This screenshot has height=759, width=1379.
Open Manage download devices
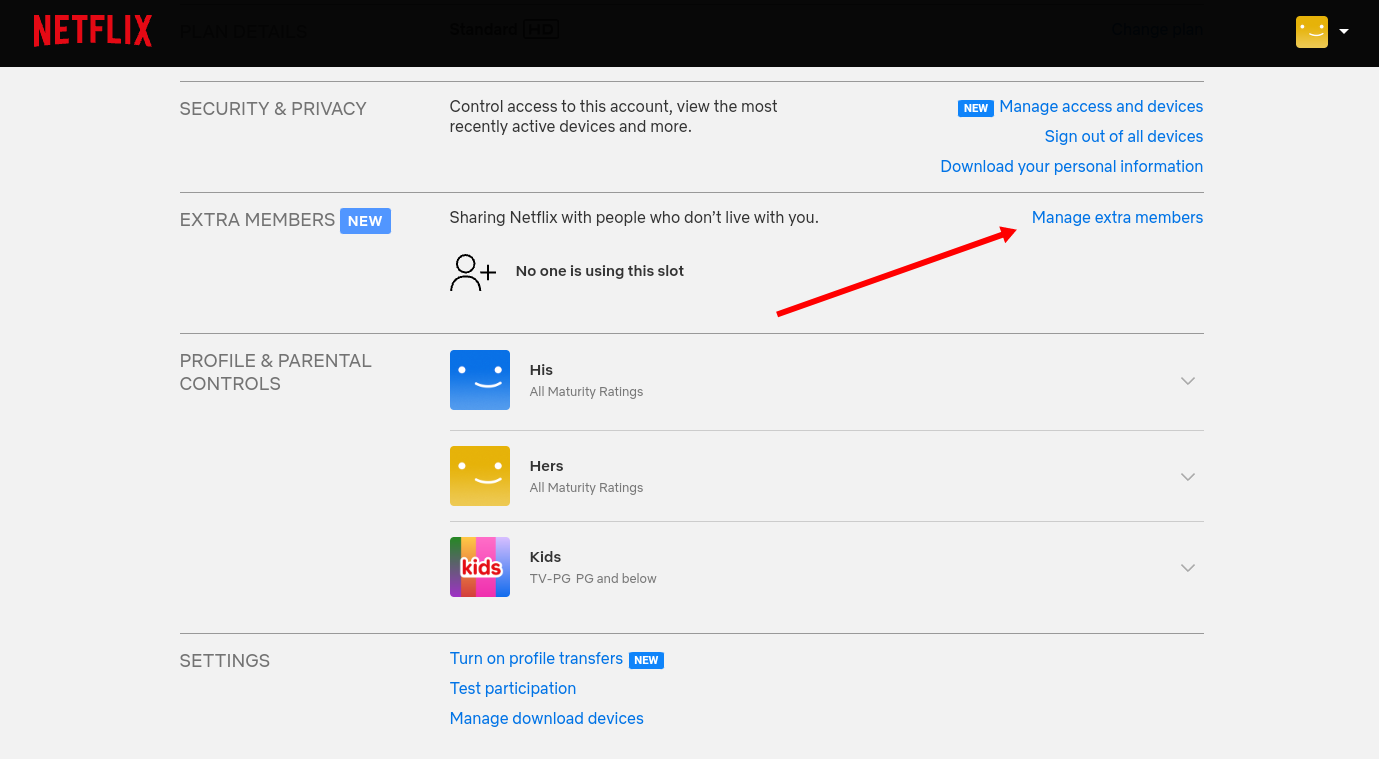546,718
